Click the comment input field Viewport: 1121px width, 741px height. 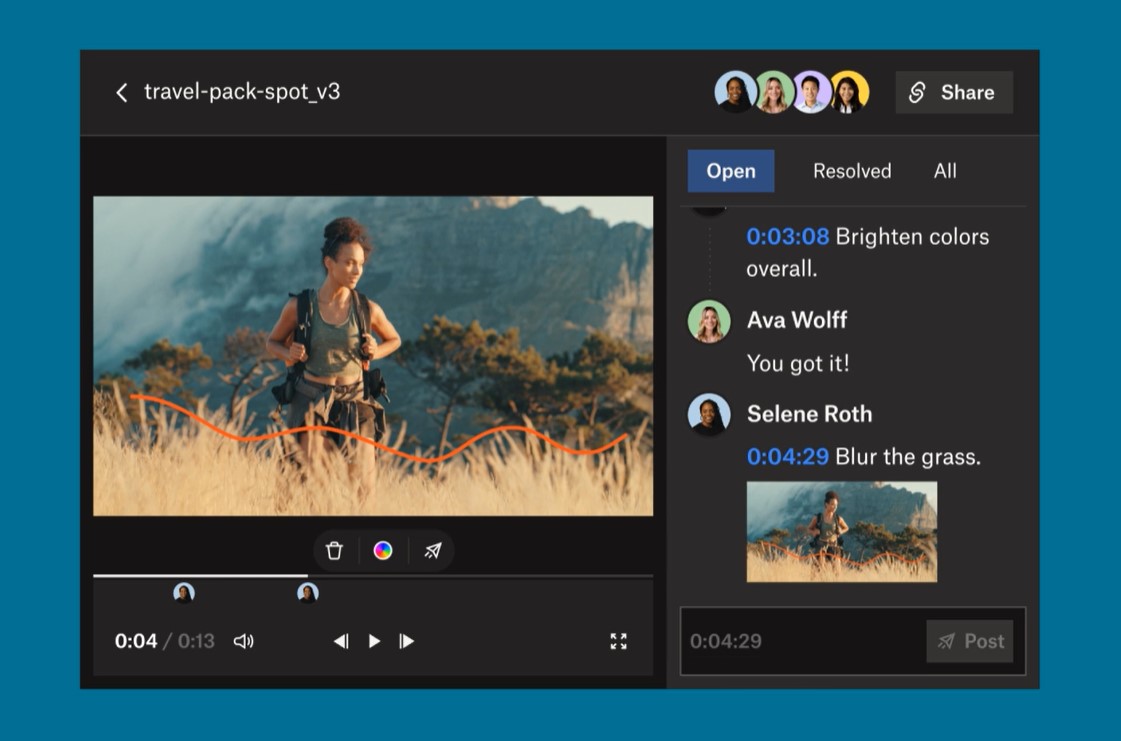click(800, 642)
